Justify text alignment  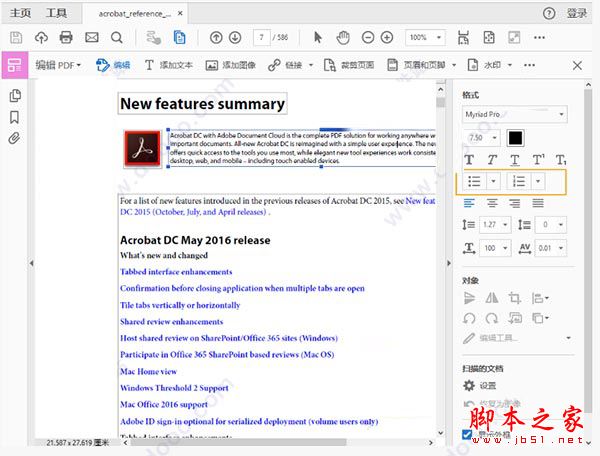[x=538, y=203]
